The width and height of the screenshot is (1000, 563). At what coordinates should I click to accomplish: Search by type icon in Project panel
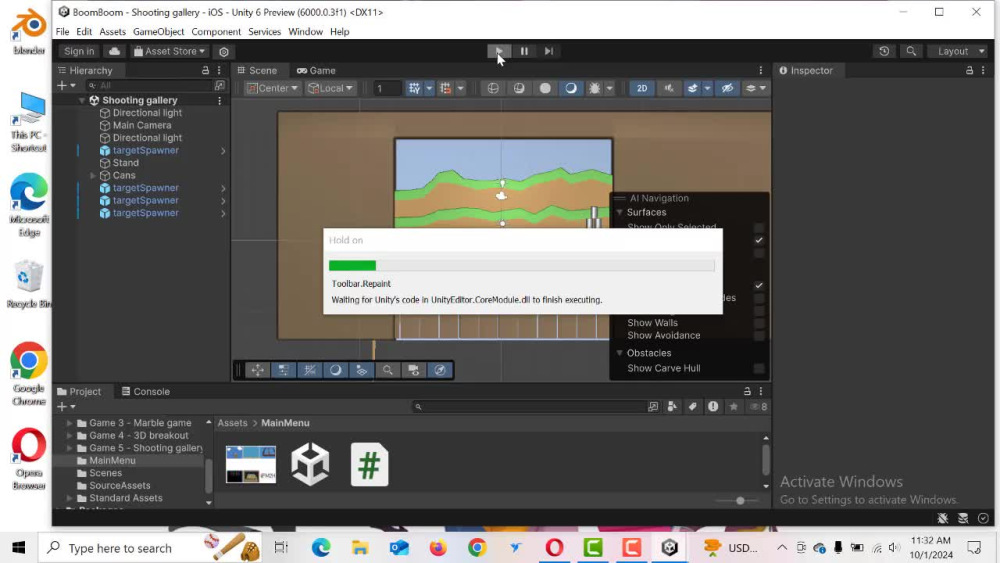672,407
